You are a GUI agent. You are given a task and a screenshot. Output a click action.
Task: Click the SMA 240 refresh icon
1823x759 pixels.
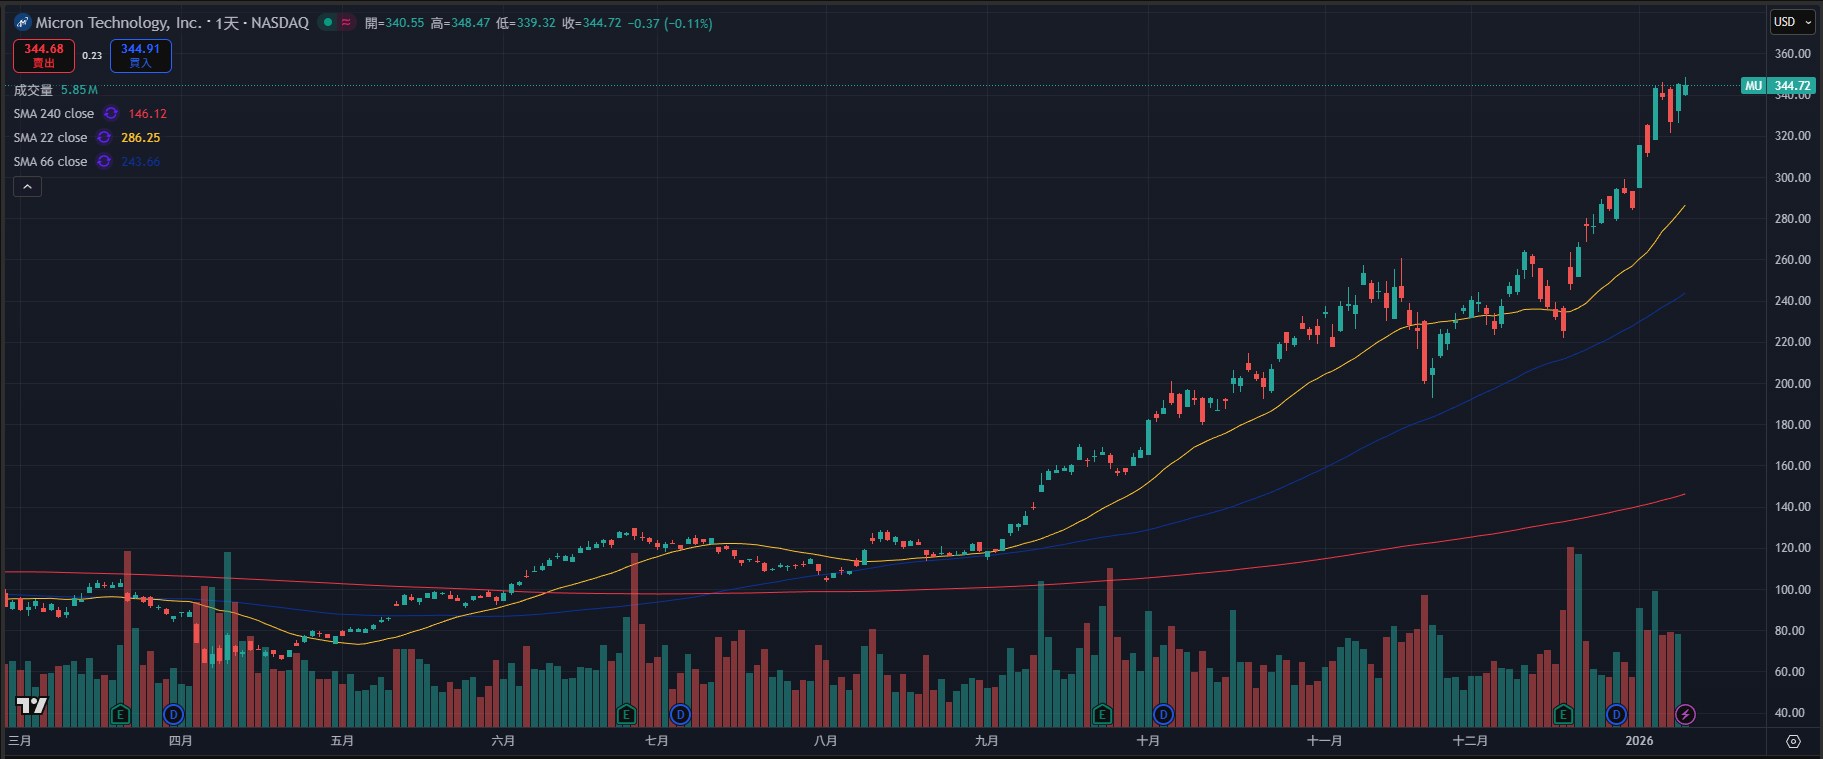click(x=111, y=114)
